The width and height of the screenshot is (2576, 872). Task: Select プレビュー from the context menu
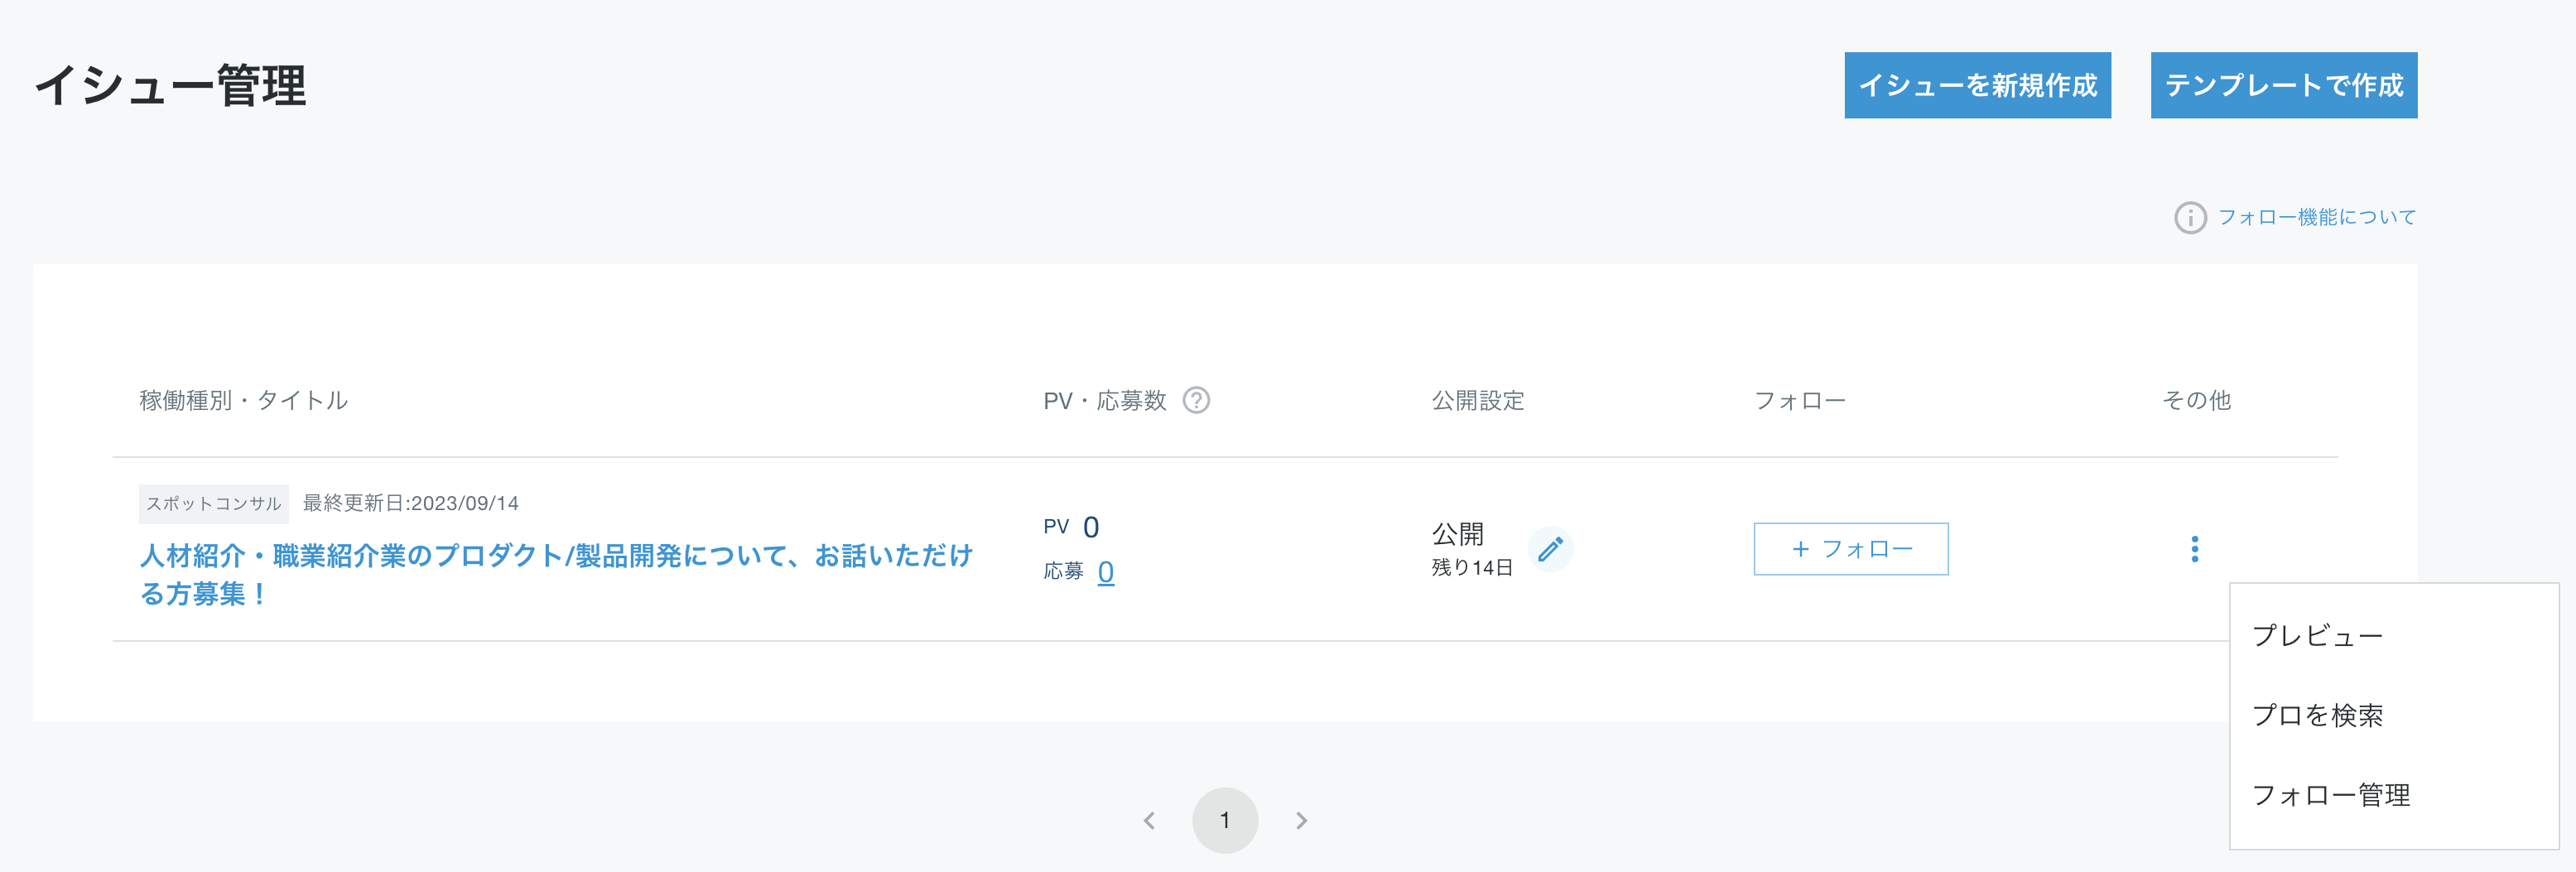tap(2320, 634)
